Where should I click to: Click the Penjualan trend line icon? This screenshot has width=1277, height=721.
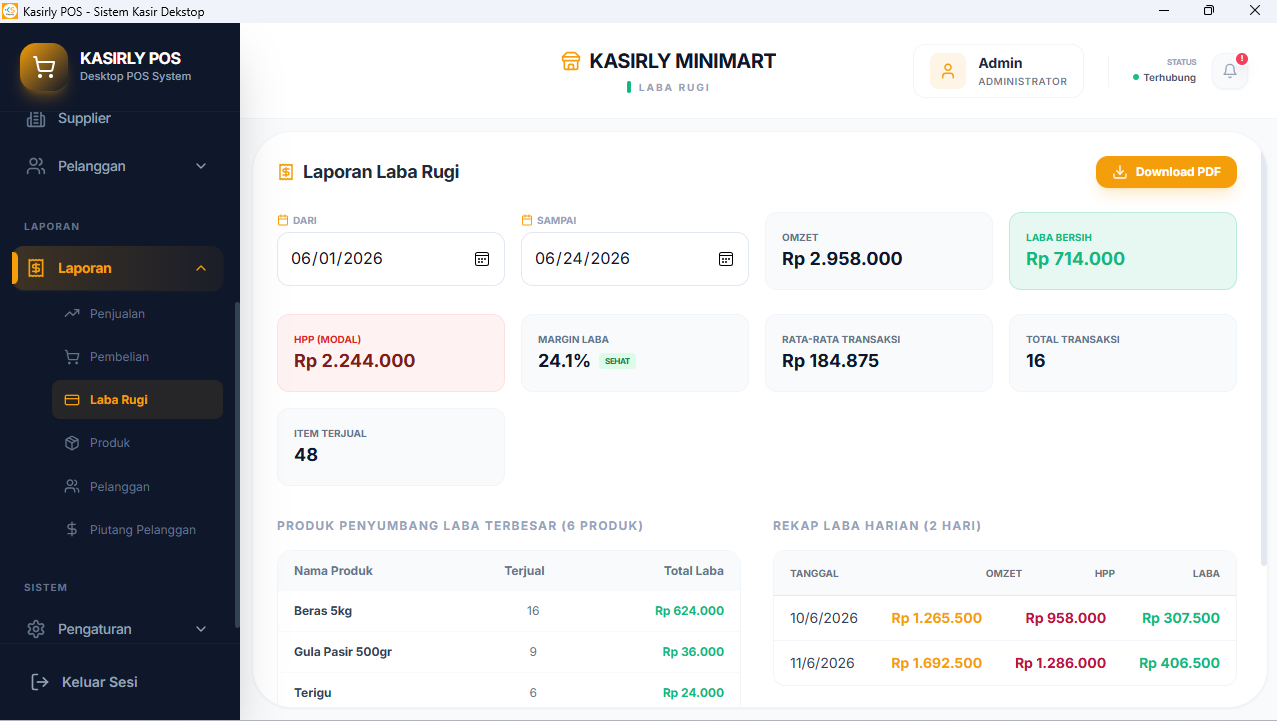pos(72,313)
